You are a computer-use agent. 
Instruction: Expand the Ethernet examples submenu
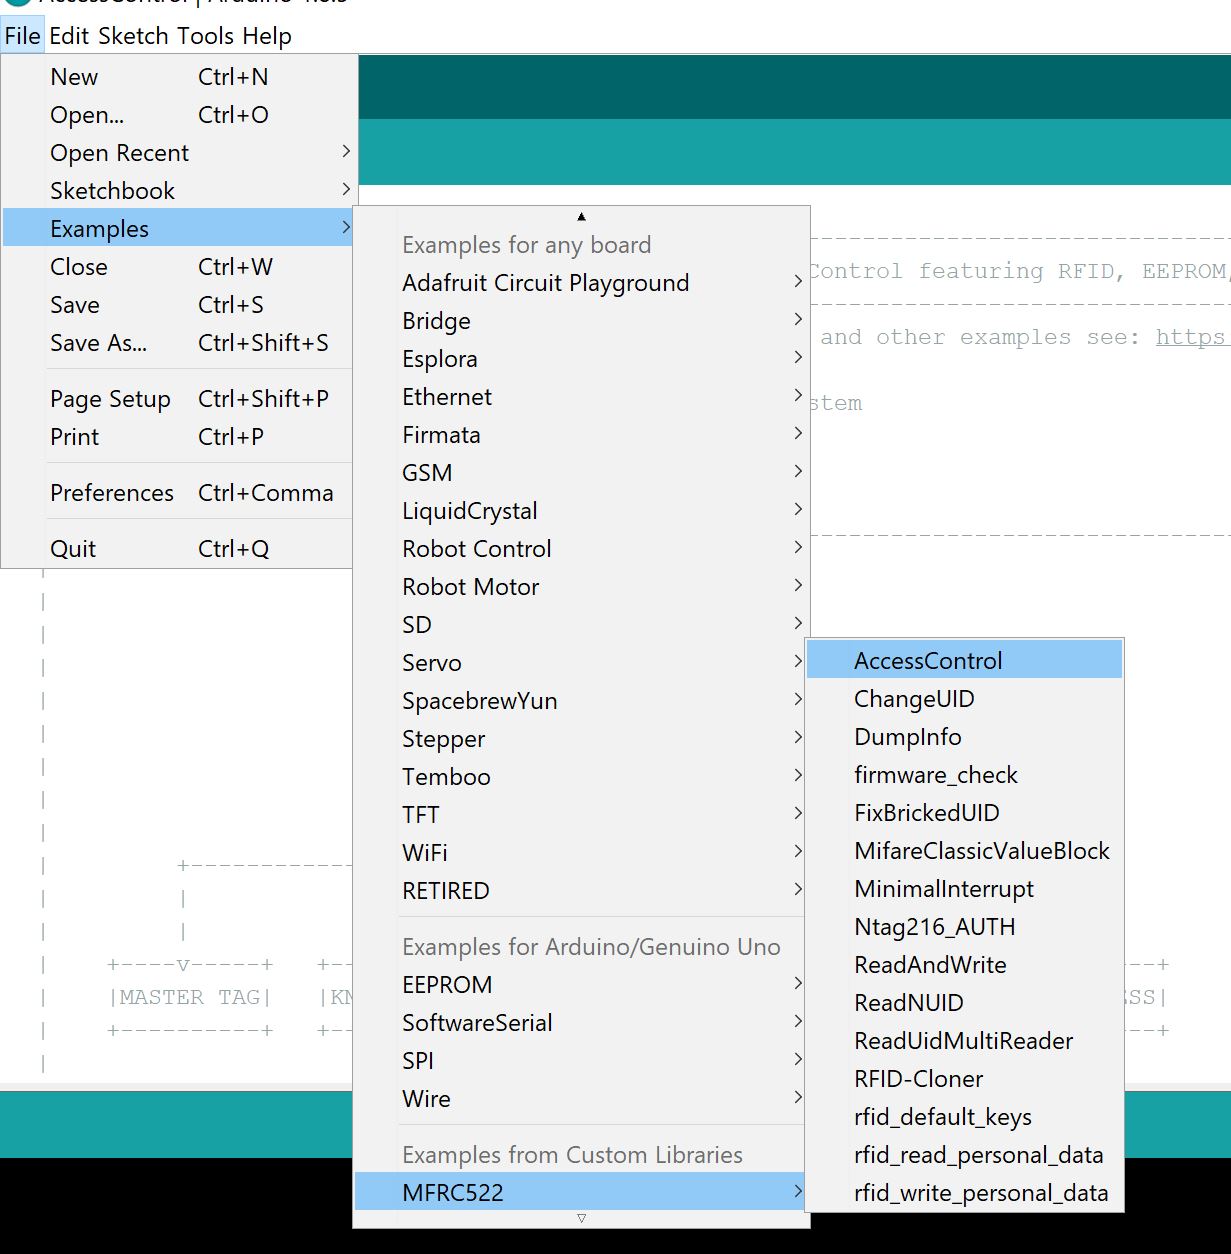tap(581, 397)
